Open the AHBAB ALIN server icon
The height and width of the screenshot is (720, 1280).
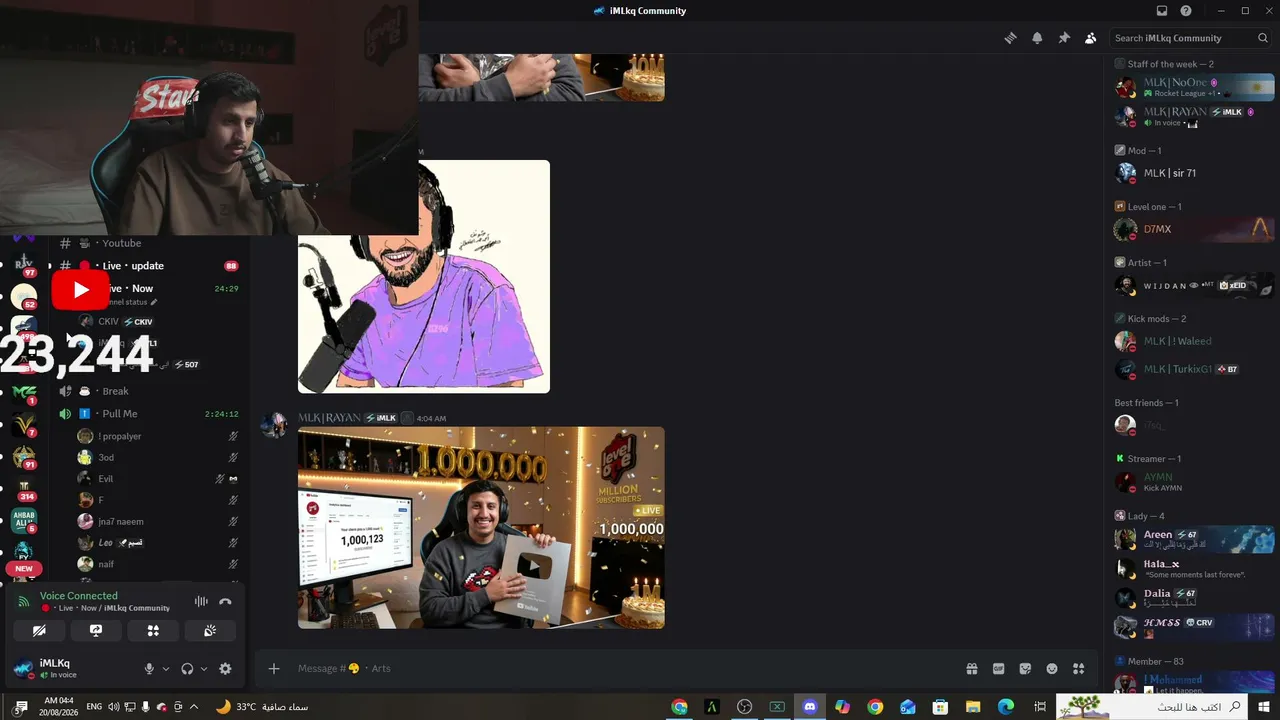[24, 519]
